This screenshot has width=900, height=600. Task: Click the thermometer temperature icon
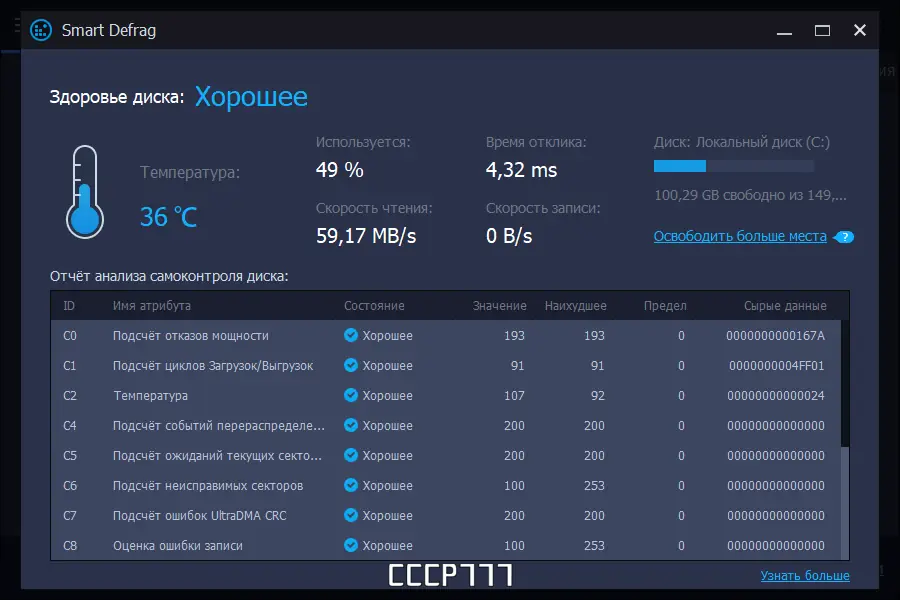pyautogui.click(x=85, y=190)
